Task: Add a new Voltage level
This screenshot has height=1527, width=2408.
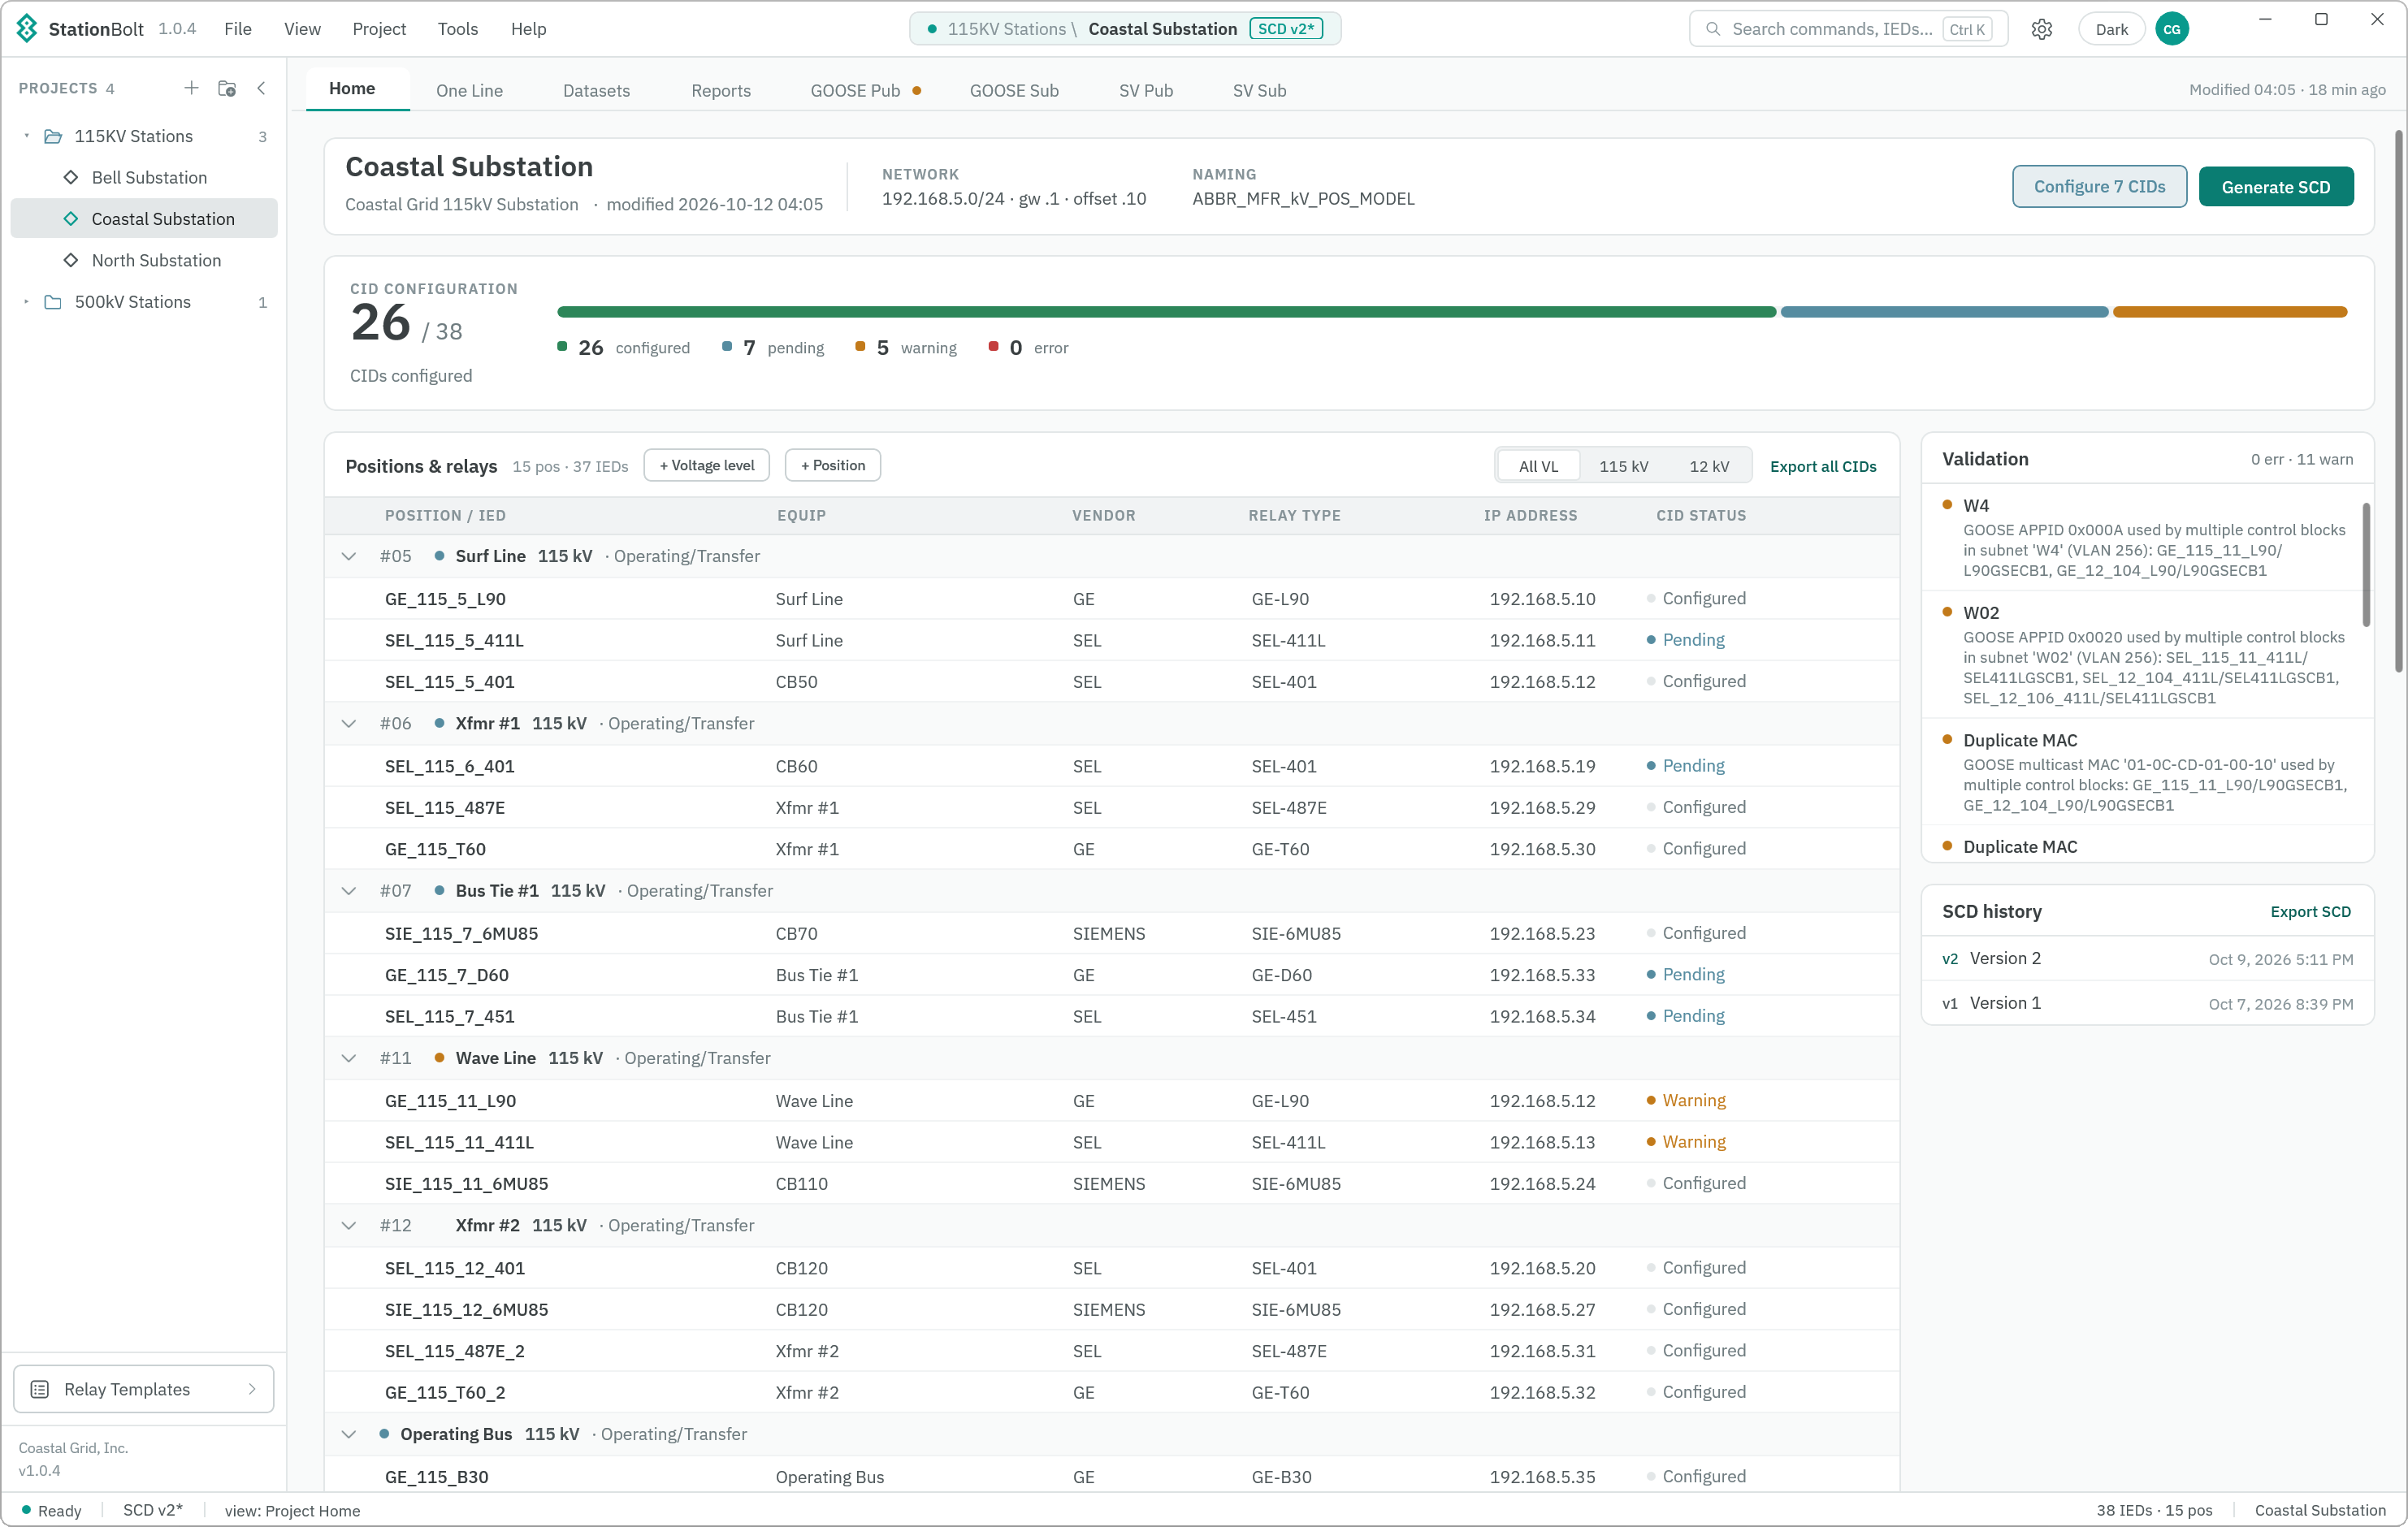Action: [x=706, y=465]
